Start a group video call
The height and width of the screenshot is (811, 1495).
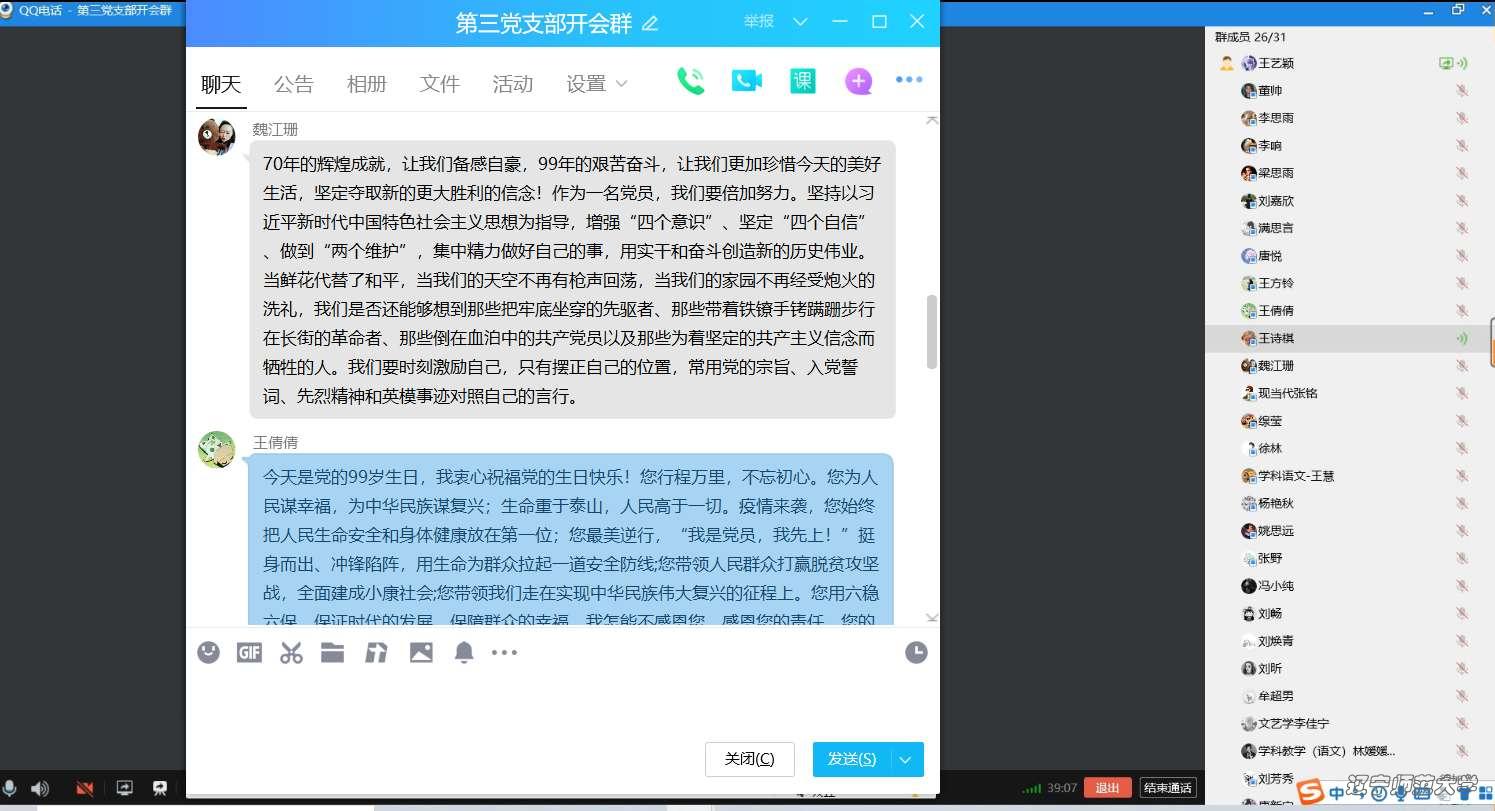click(x=746, y=80)
